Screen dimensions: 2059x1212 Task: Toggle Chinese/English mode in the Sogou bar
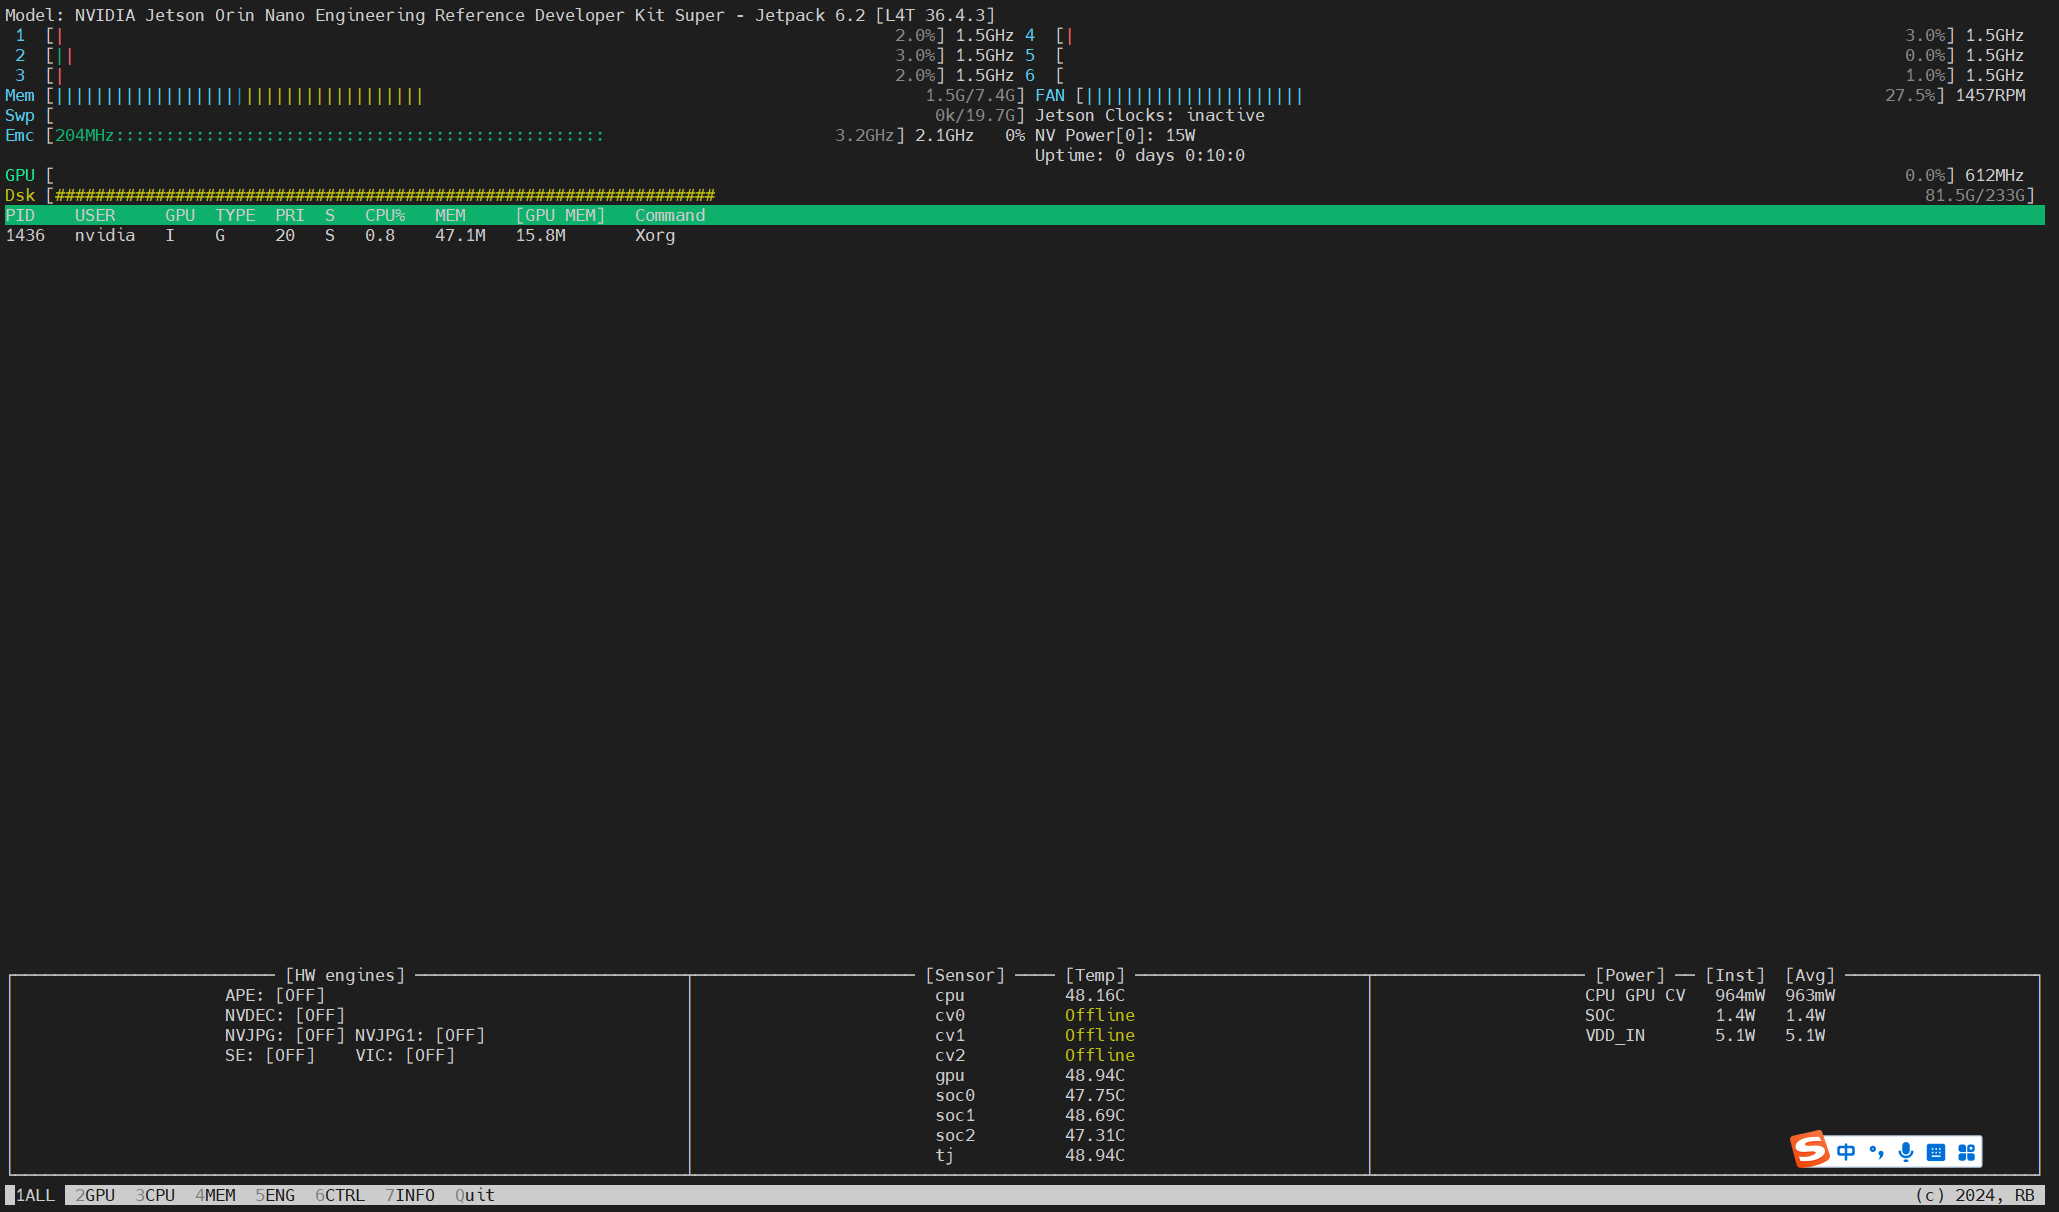click(1846, 1152)
